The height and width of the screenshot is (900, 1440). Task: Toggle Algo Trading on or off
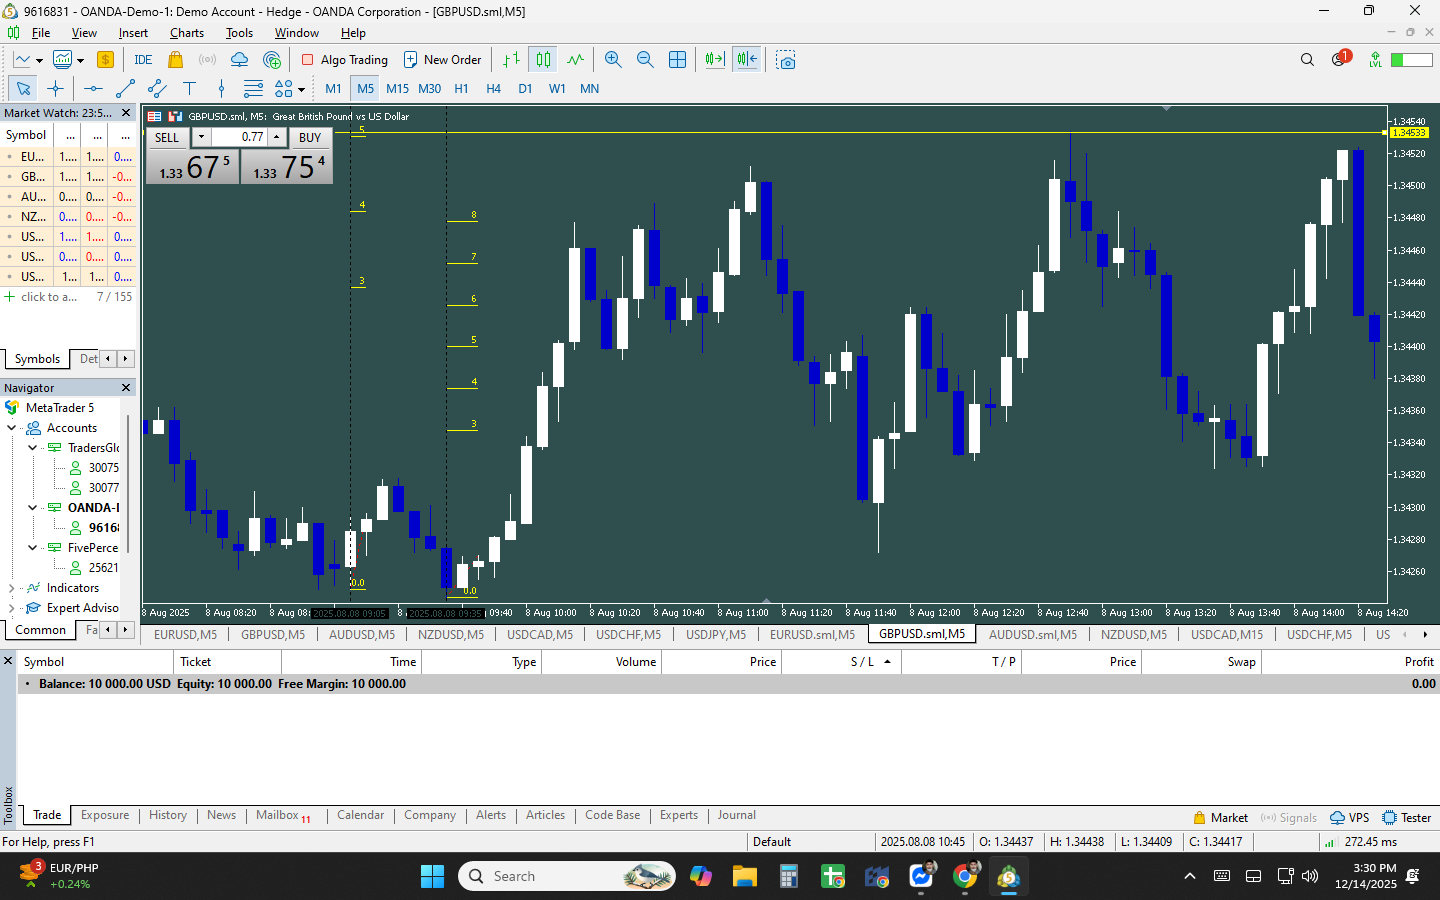tap(344, 60)
